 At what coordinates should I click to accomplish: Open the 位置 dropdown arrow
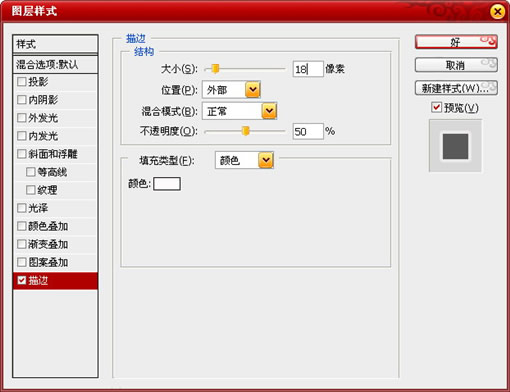253,90
